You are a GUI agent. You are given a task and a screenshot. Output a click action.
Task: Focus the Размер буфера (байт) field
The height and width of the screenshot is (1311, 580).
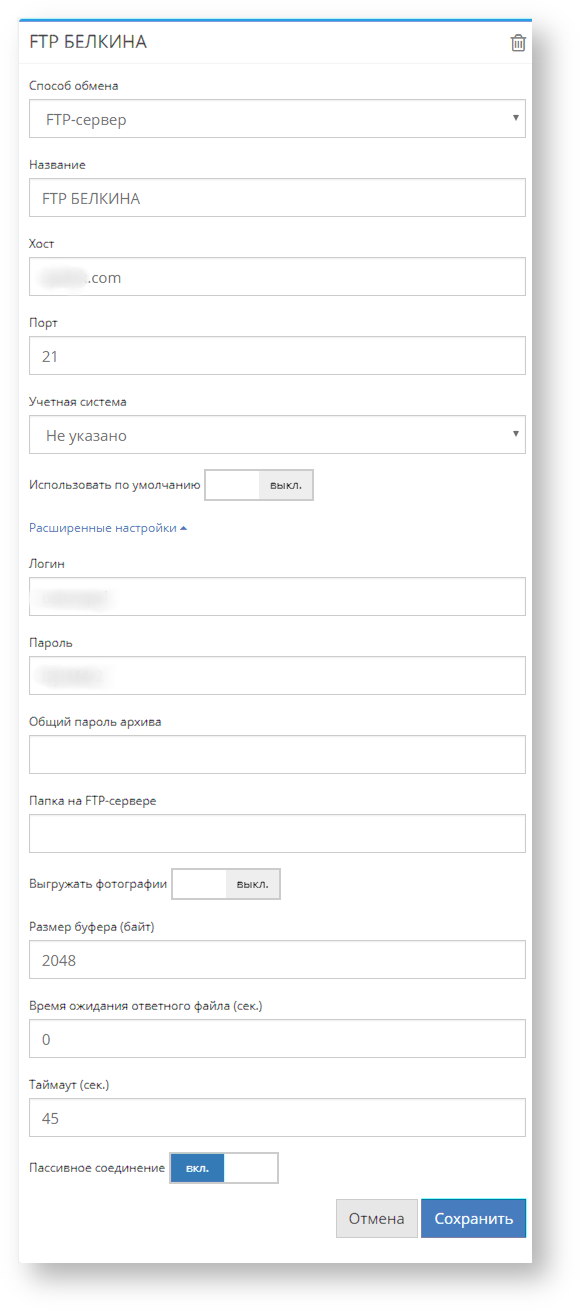coord(277,960)
